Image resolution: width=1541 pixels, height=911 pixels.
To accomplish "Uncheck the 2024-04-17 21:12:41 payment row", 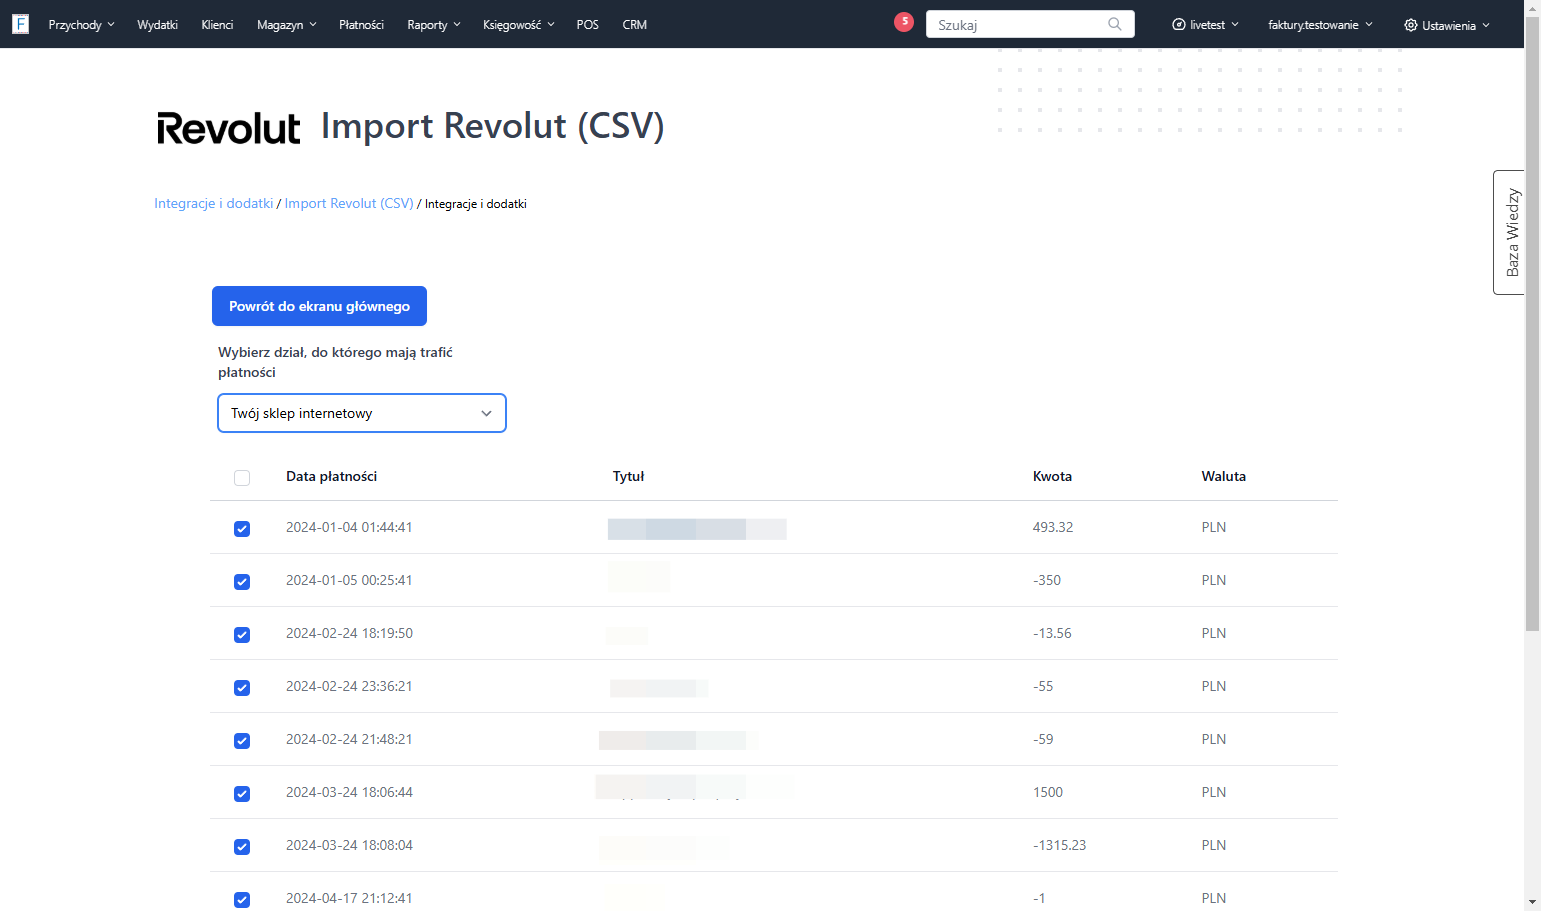I will (x=242, y=900).
